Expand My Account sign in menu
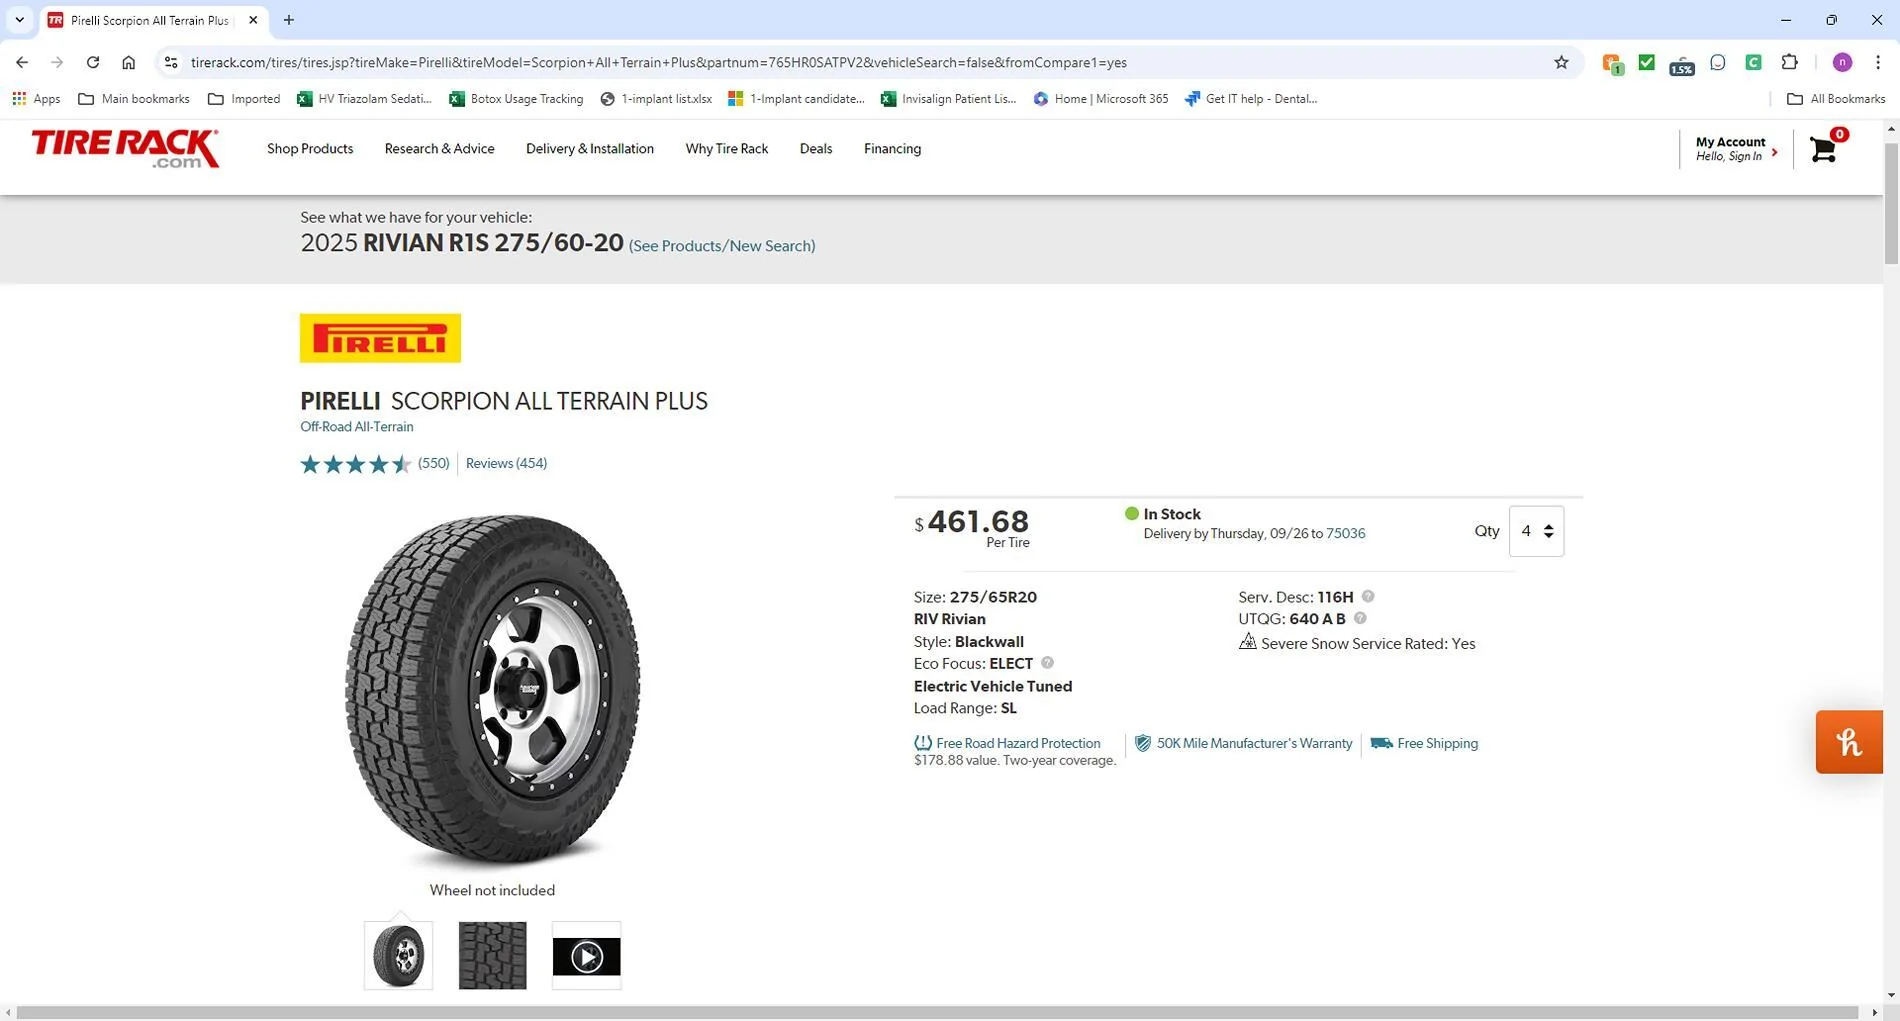This screenshot has width=1900, height=1021. pos(1737,149)
